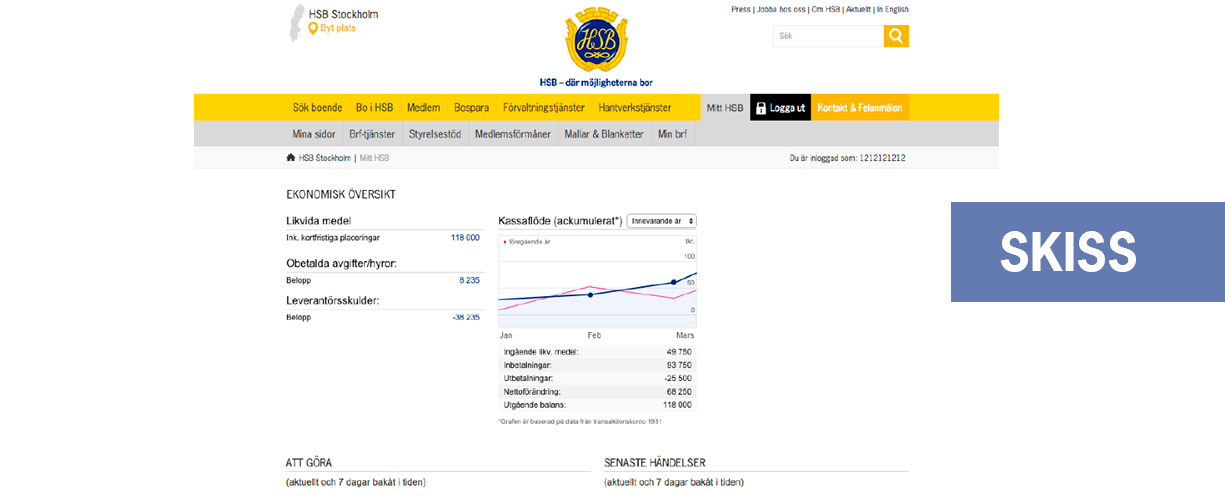The image size is (1225, 503).
Task: Open the Innevarande år period dropdown
Action: click(x=661, y=221)
